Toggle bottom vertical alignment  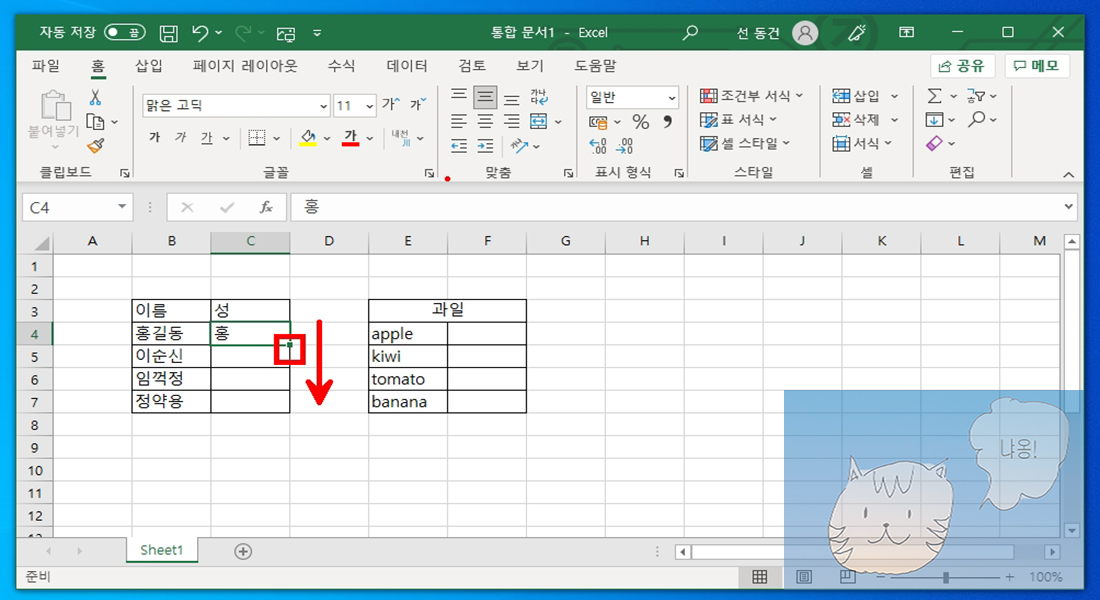[x=512, y=98]
